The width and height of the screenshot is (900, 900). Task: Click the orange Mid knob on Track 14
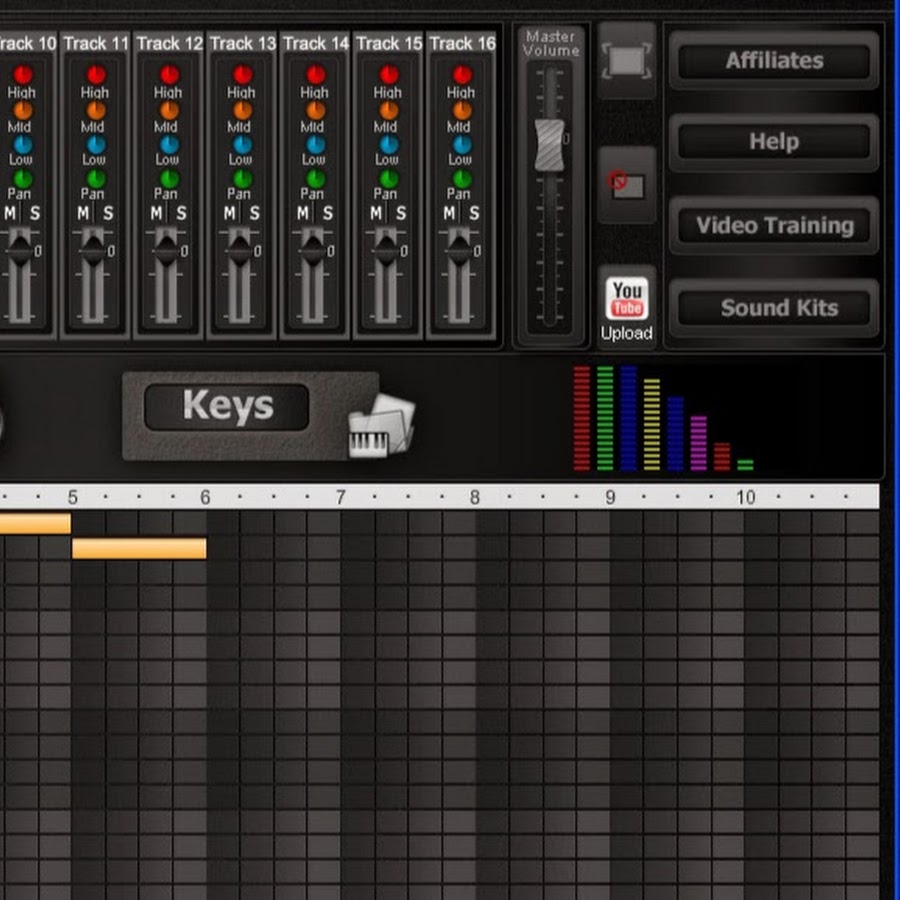point(315,110)
